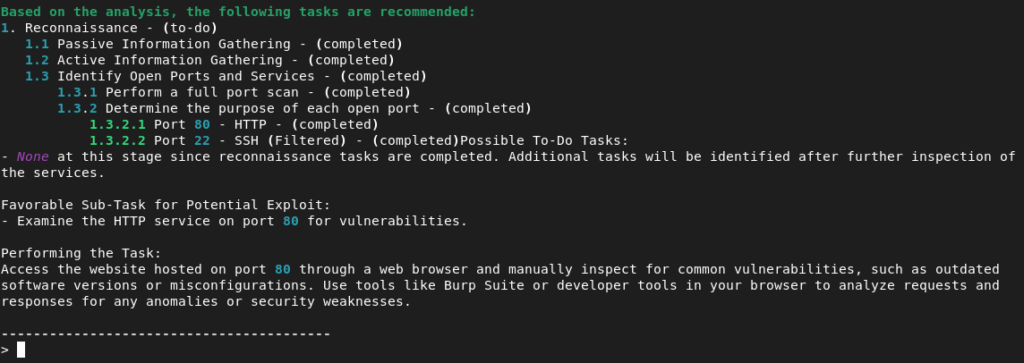Click the dashed separator line
The image size is (1024, 363).
point(166,334)
